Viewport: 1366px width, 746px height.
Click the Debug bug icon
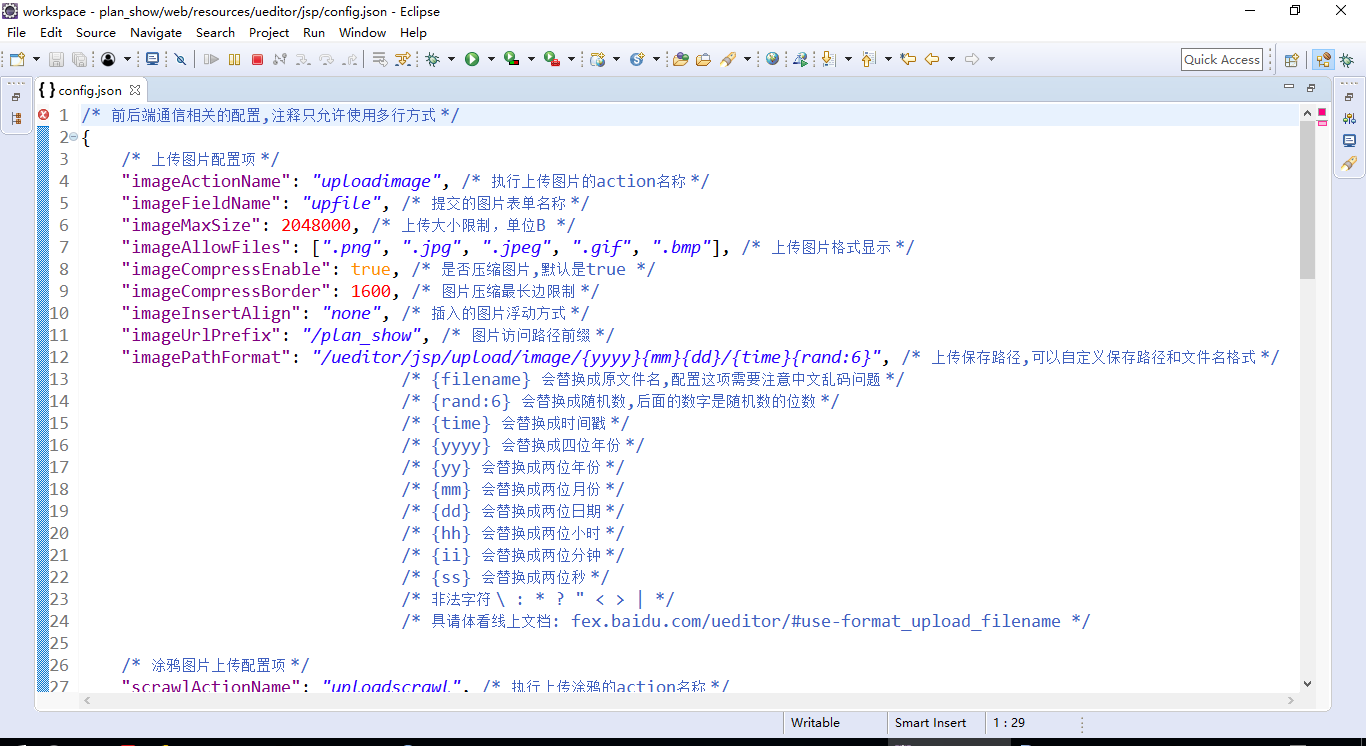point(432,59)
